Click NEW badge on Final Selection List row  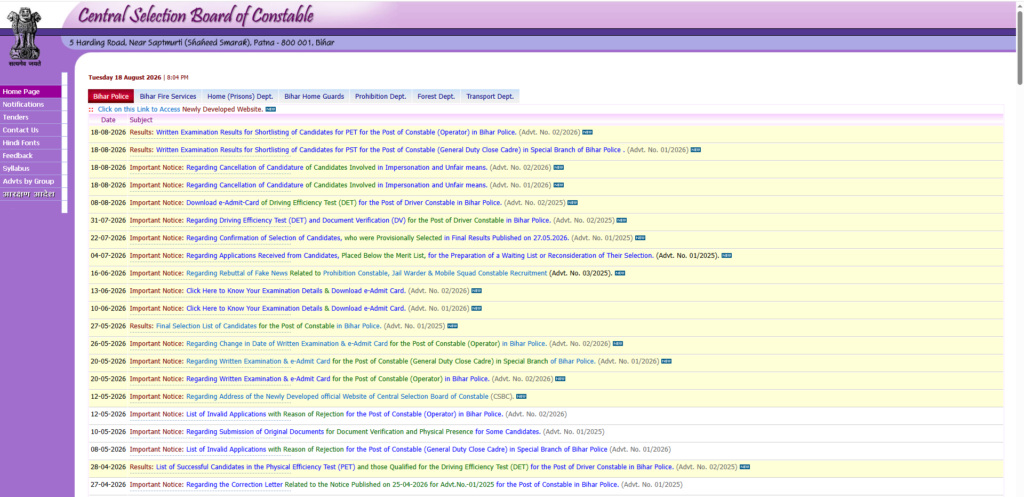[x=452, y=326]
